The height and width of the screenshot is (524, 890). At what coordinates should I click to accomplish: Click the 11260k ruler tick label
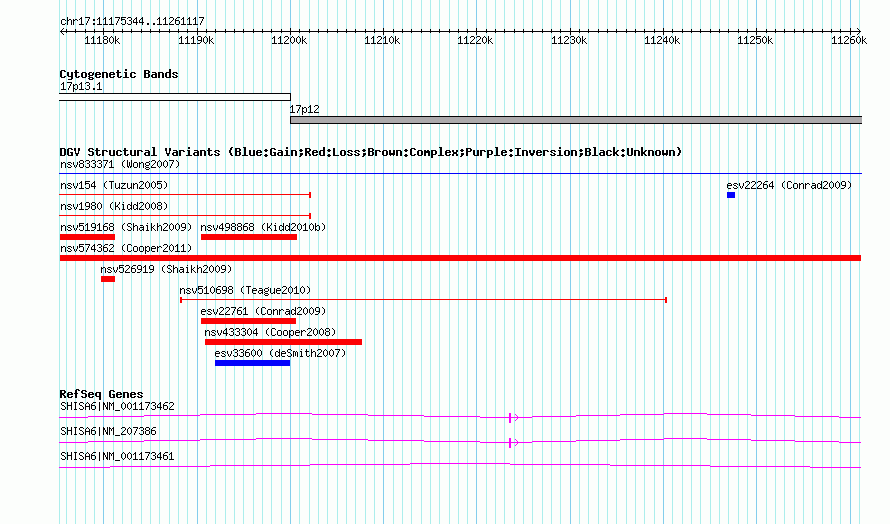click(849, 40)
